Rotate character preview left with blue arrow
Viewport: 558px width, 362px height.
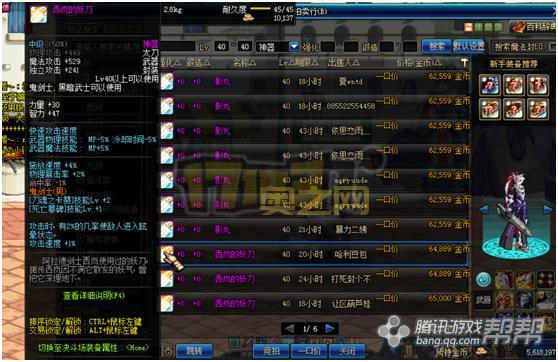tap(484, 209)
